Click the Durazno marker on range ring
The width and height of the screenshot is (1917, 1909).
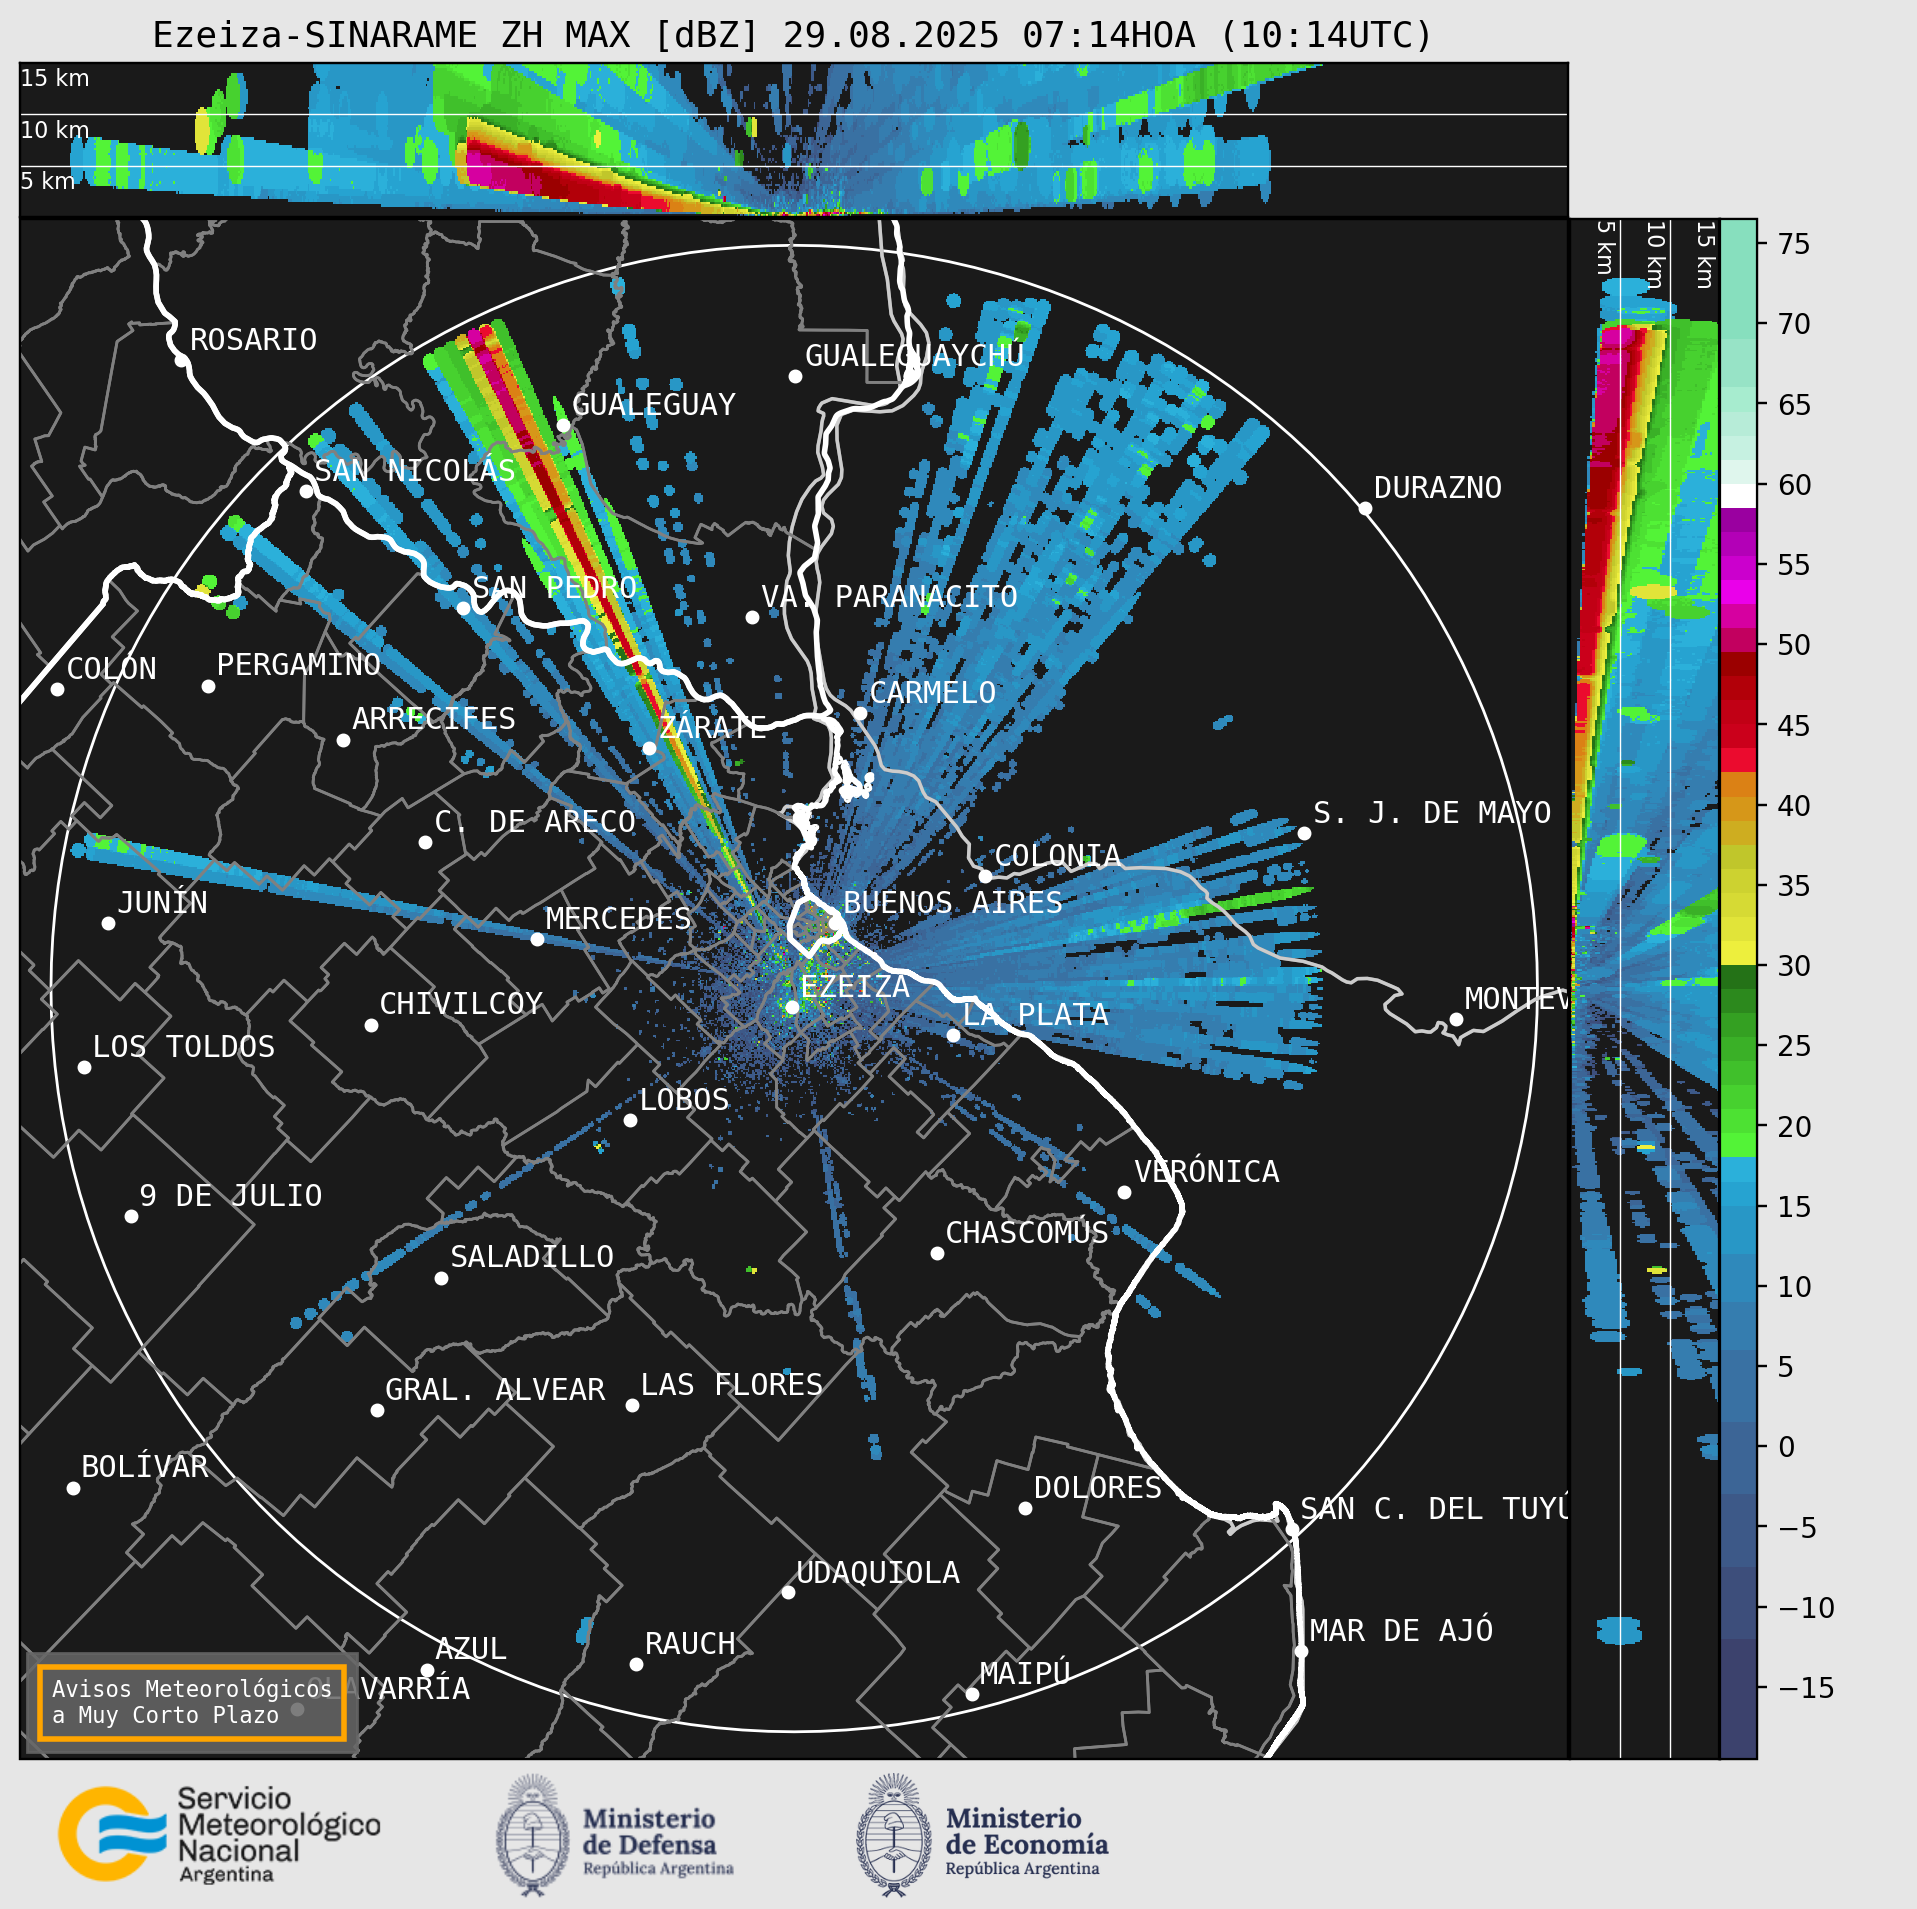[1365, 508]
